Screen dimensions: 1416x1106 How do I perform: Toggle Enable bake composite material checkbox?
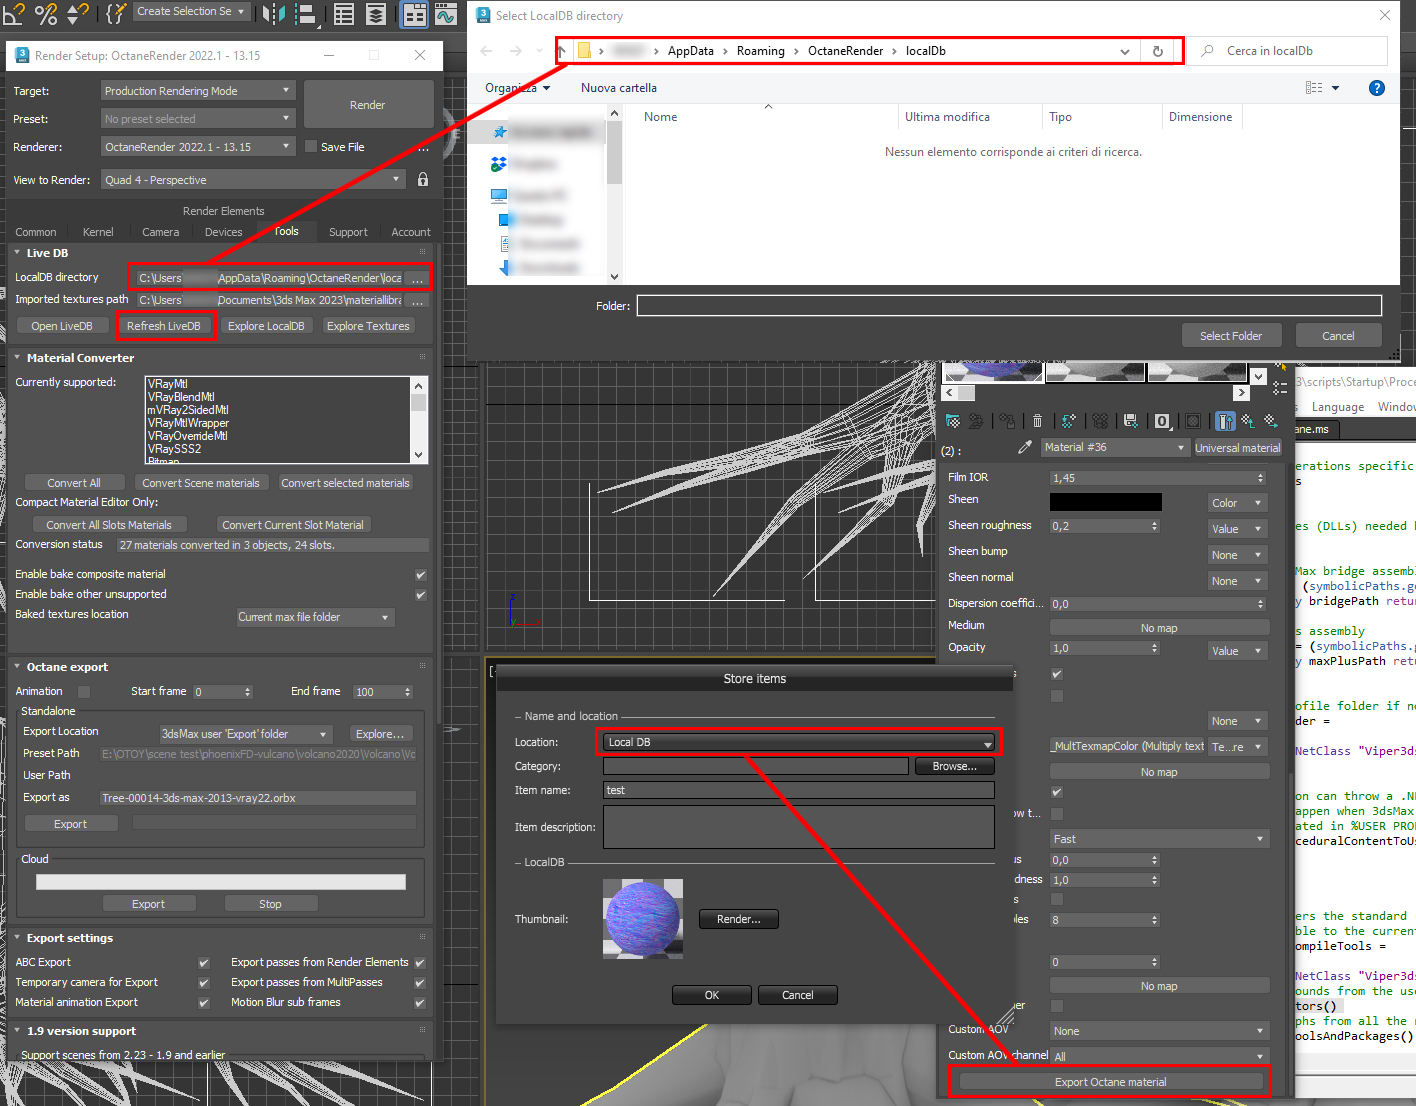pyautogui.click(x=421, y=575)
